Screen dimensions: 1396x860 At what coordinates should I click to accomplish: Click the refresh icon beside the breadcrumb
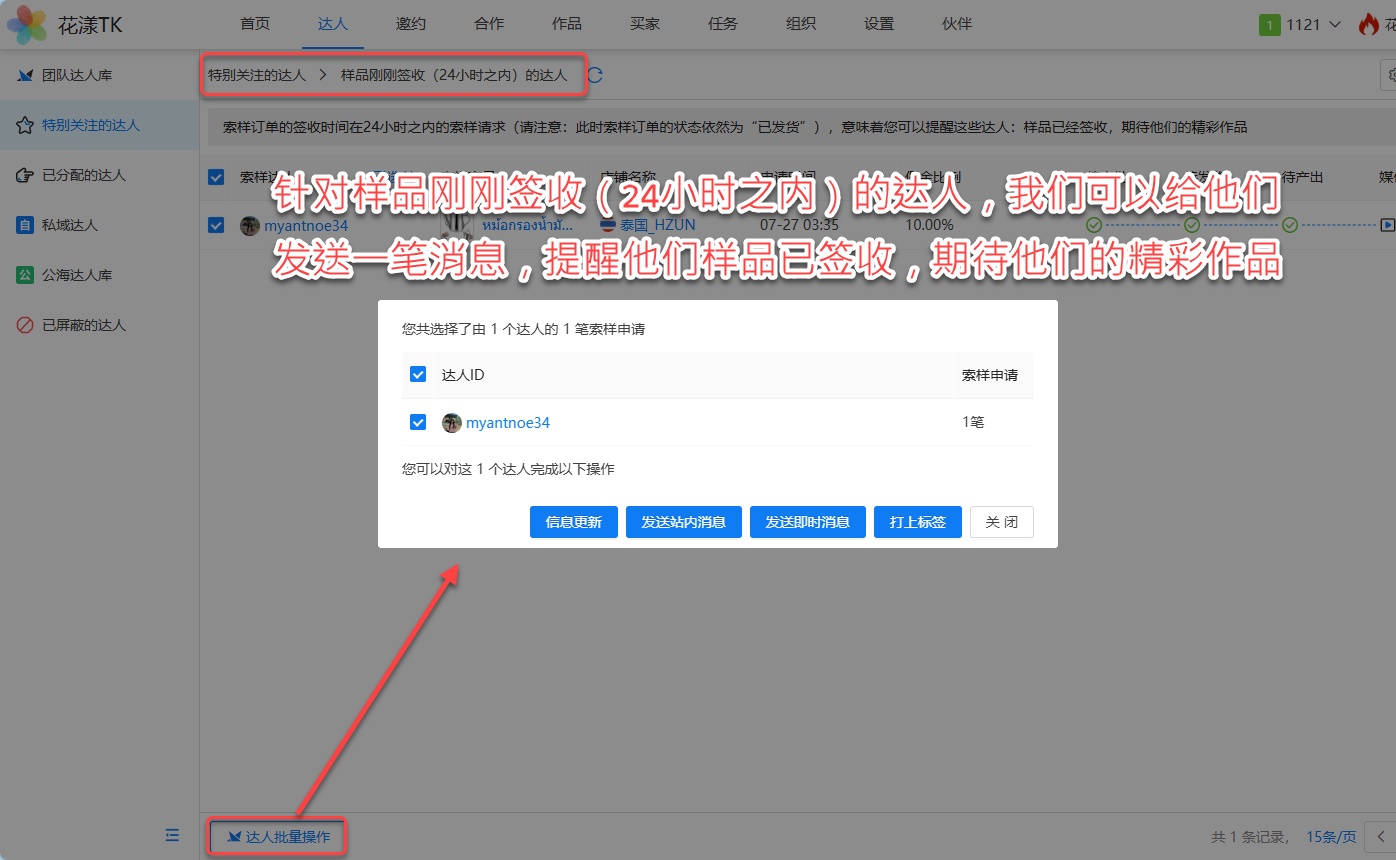[x=595, y=75]
